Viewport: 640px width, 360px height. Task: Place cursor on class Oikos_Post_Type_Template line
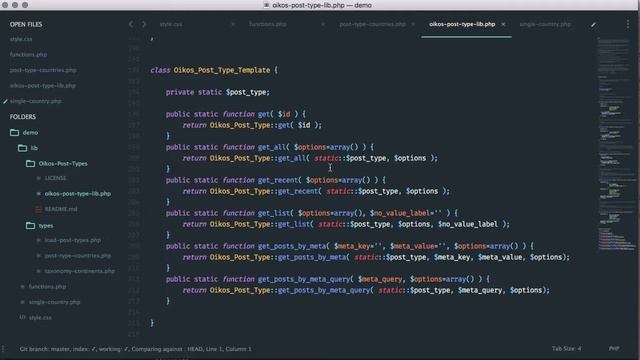214,70
